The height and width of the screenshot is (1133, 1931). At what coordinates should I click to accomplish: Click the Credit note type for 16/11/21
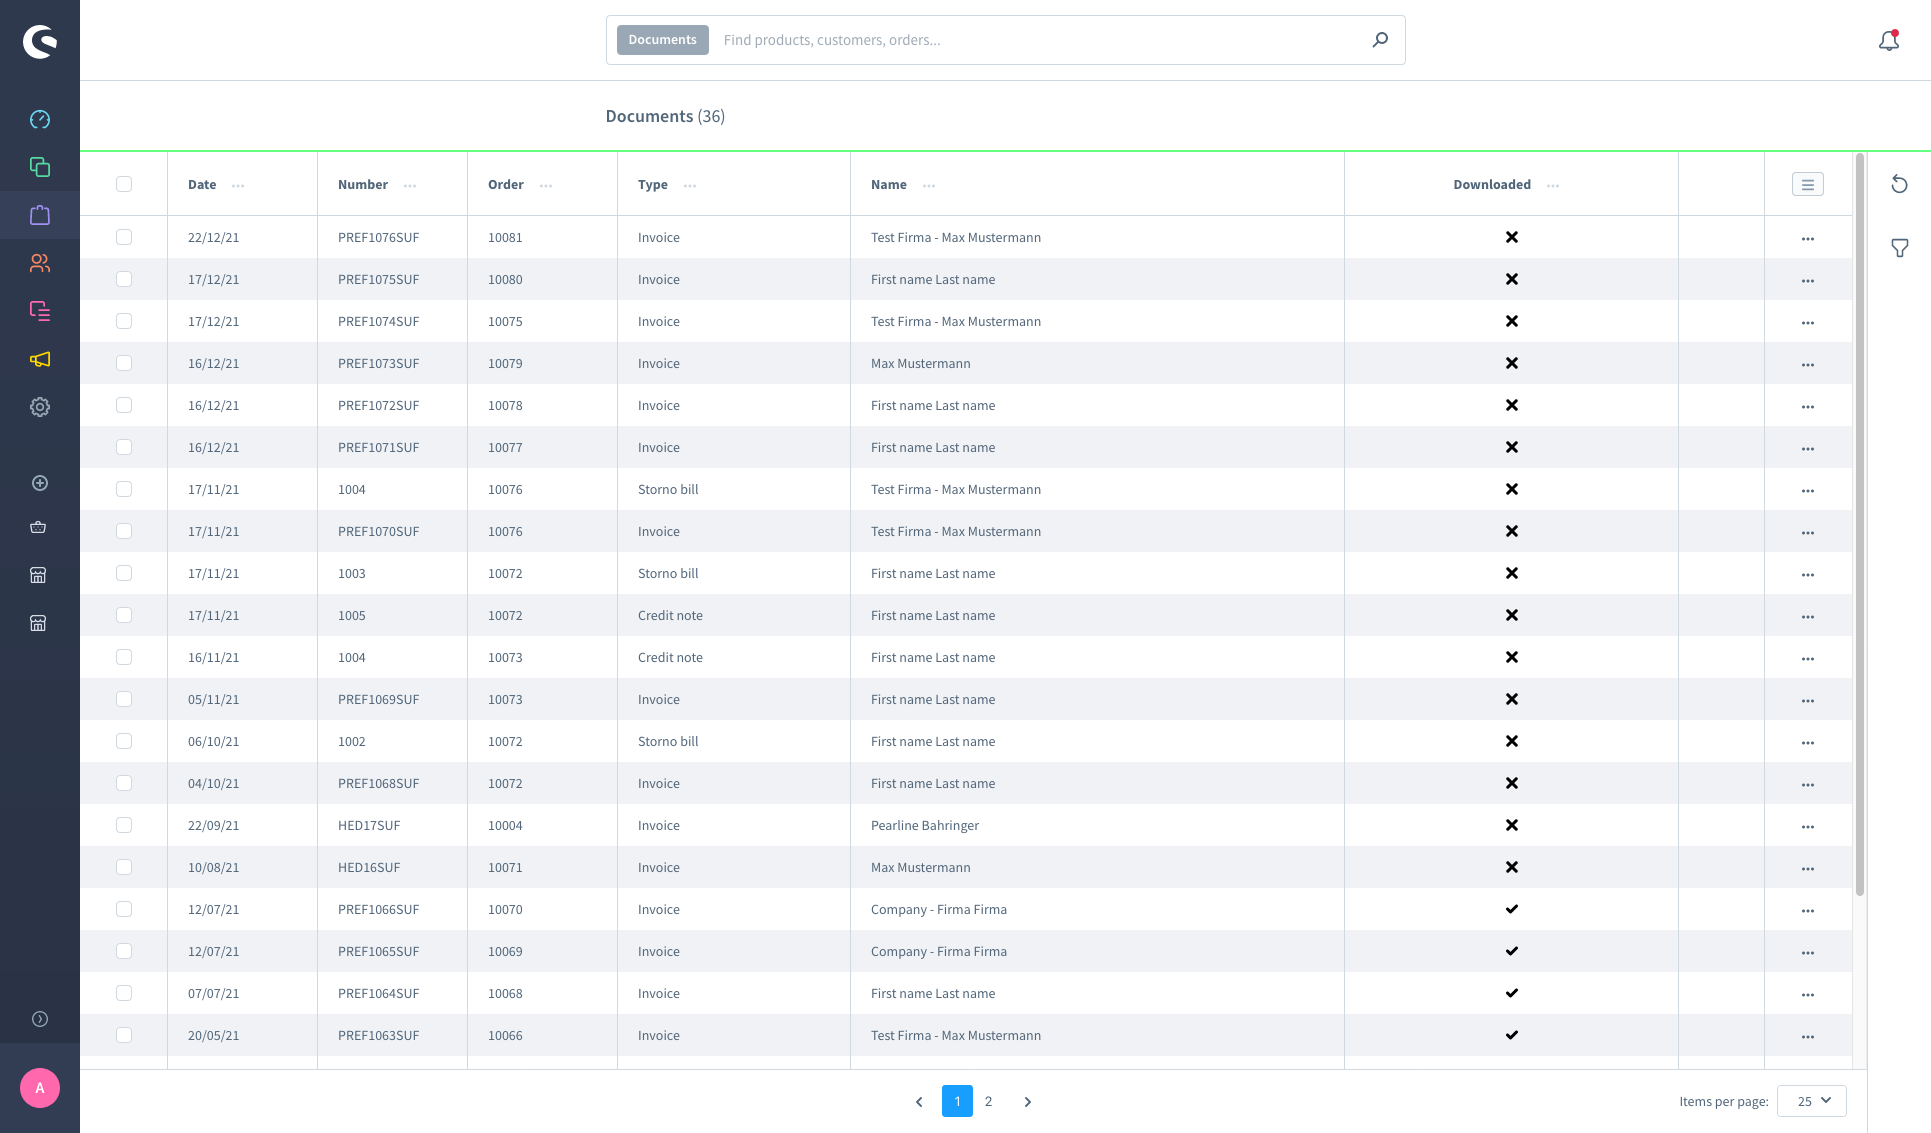pos(670,657)
